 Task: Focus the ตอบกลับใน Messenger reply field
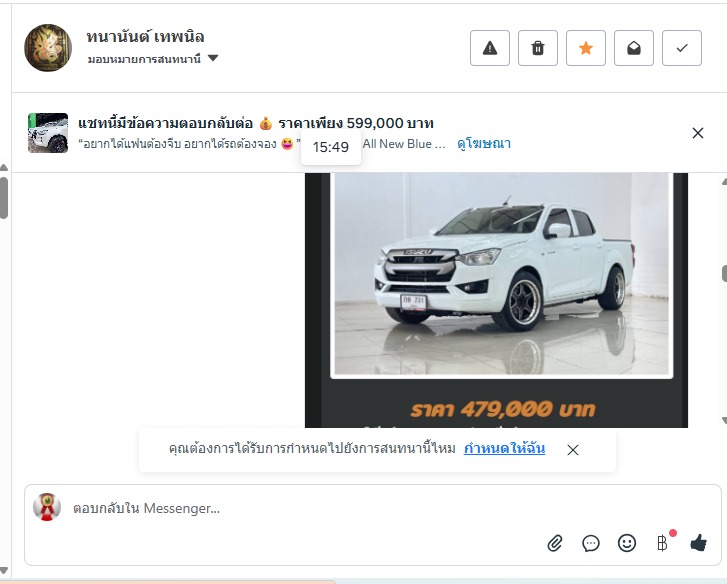[x=306, y=508]
